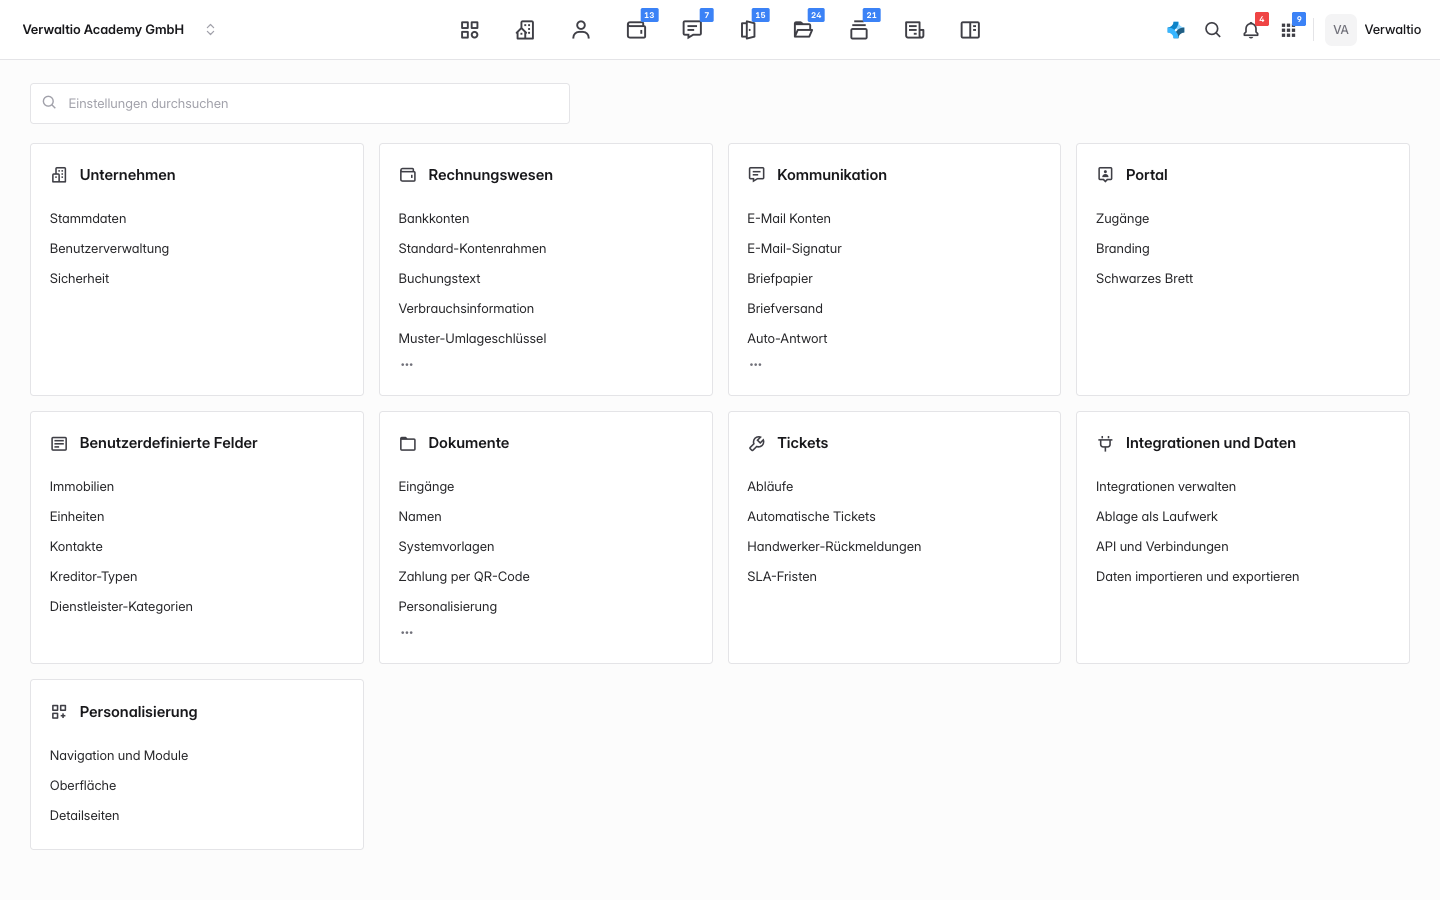
Task: Open the Branding portal settings
Action: click(x=1123, y=249)
